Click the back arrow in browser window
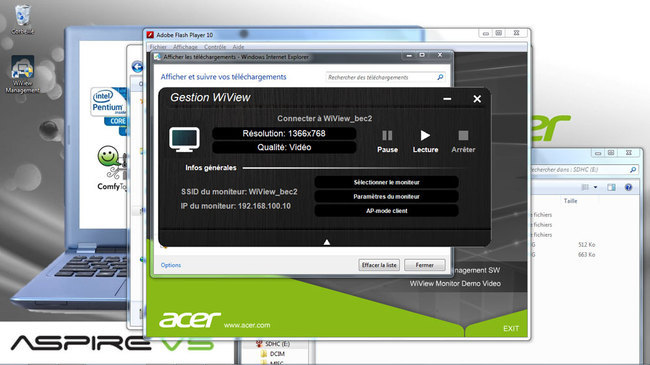650x365 pixels. point(137,66)
